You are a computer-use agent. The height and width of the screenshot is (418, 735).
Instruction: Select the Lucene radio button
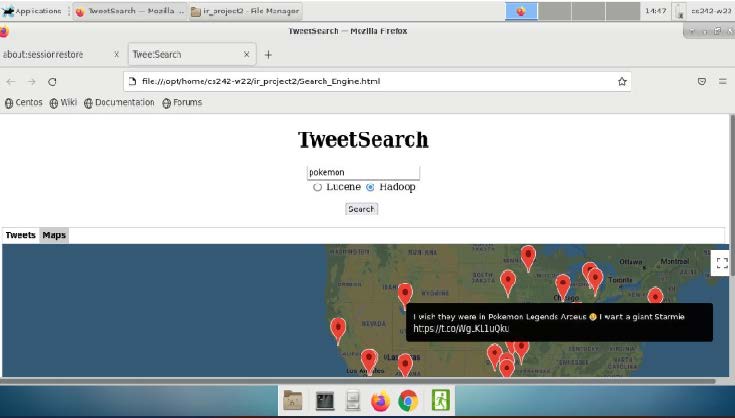click(x=317, y=187)
